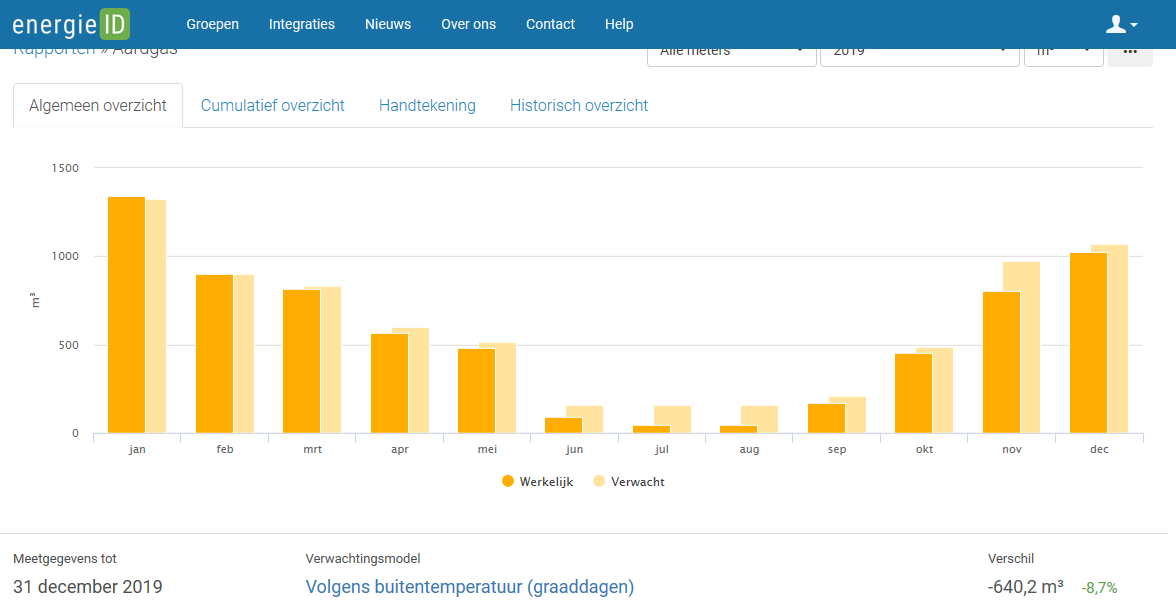Click the 'Verschil' label

coord(1011,559)
